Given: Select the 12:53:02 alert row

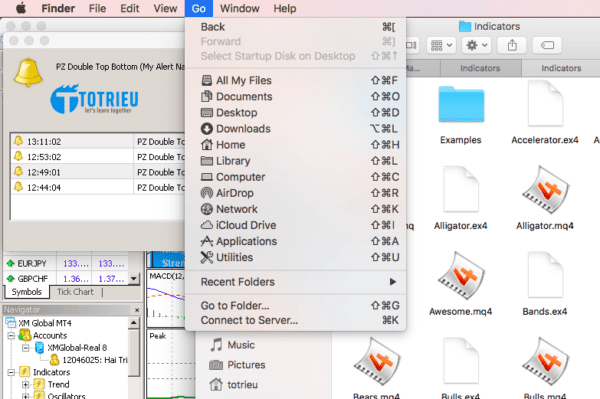Looking at the screenshot, I should (98, 157).
